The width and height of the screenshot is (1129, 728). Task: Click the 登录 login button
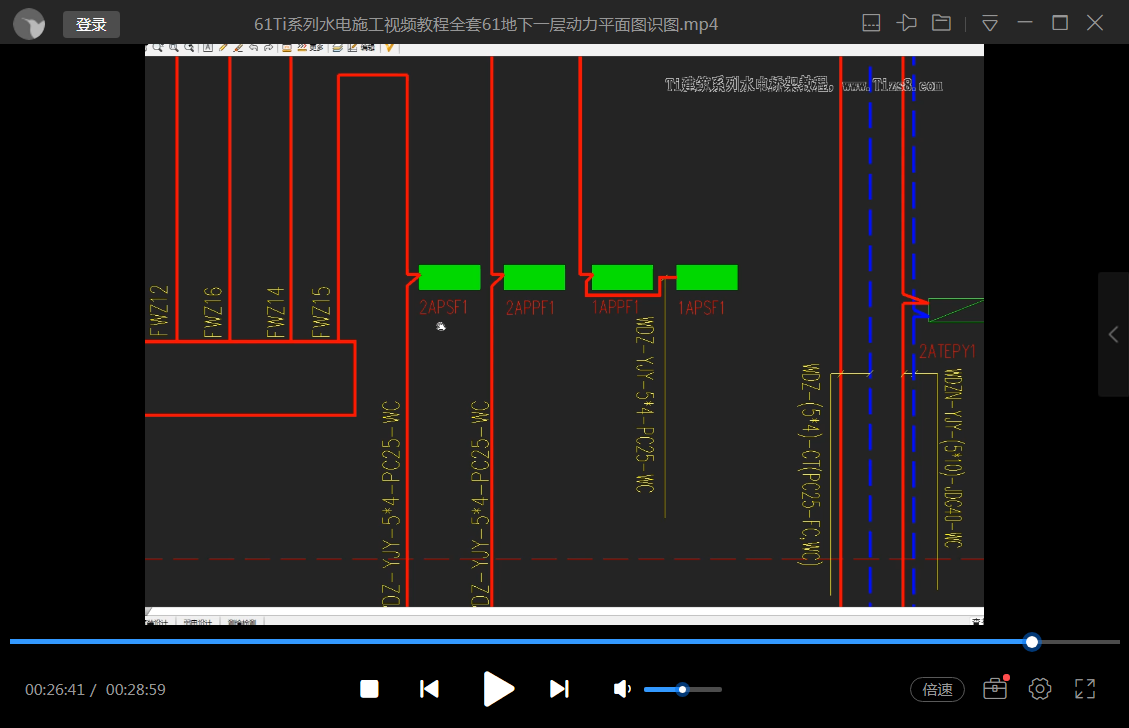(91, 24)
